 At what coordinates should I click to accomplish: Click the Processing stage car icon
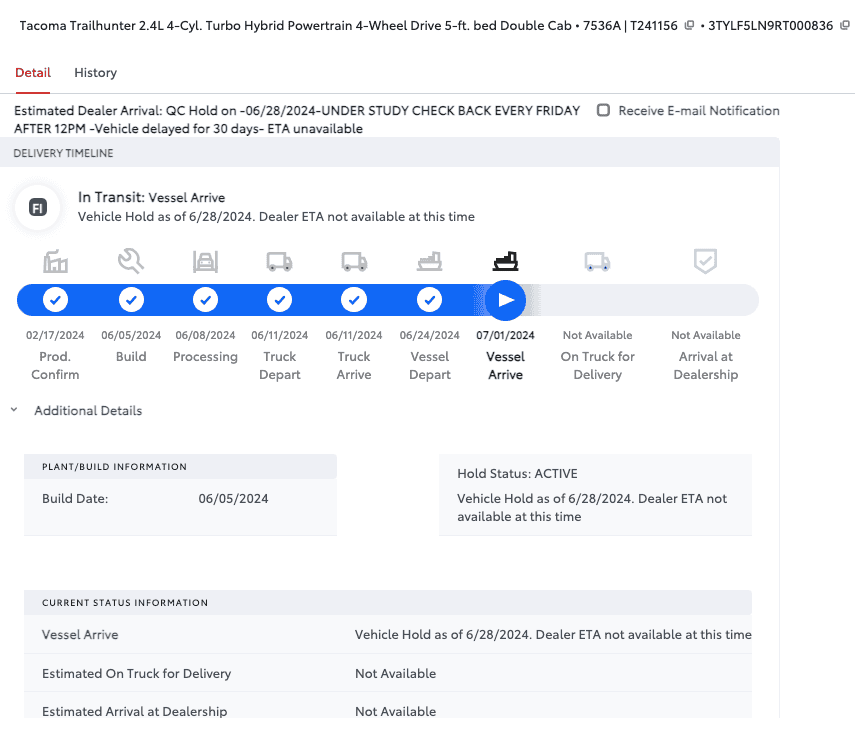click(205, 262)
